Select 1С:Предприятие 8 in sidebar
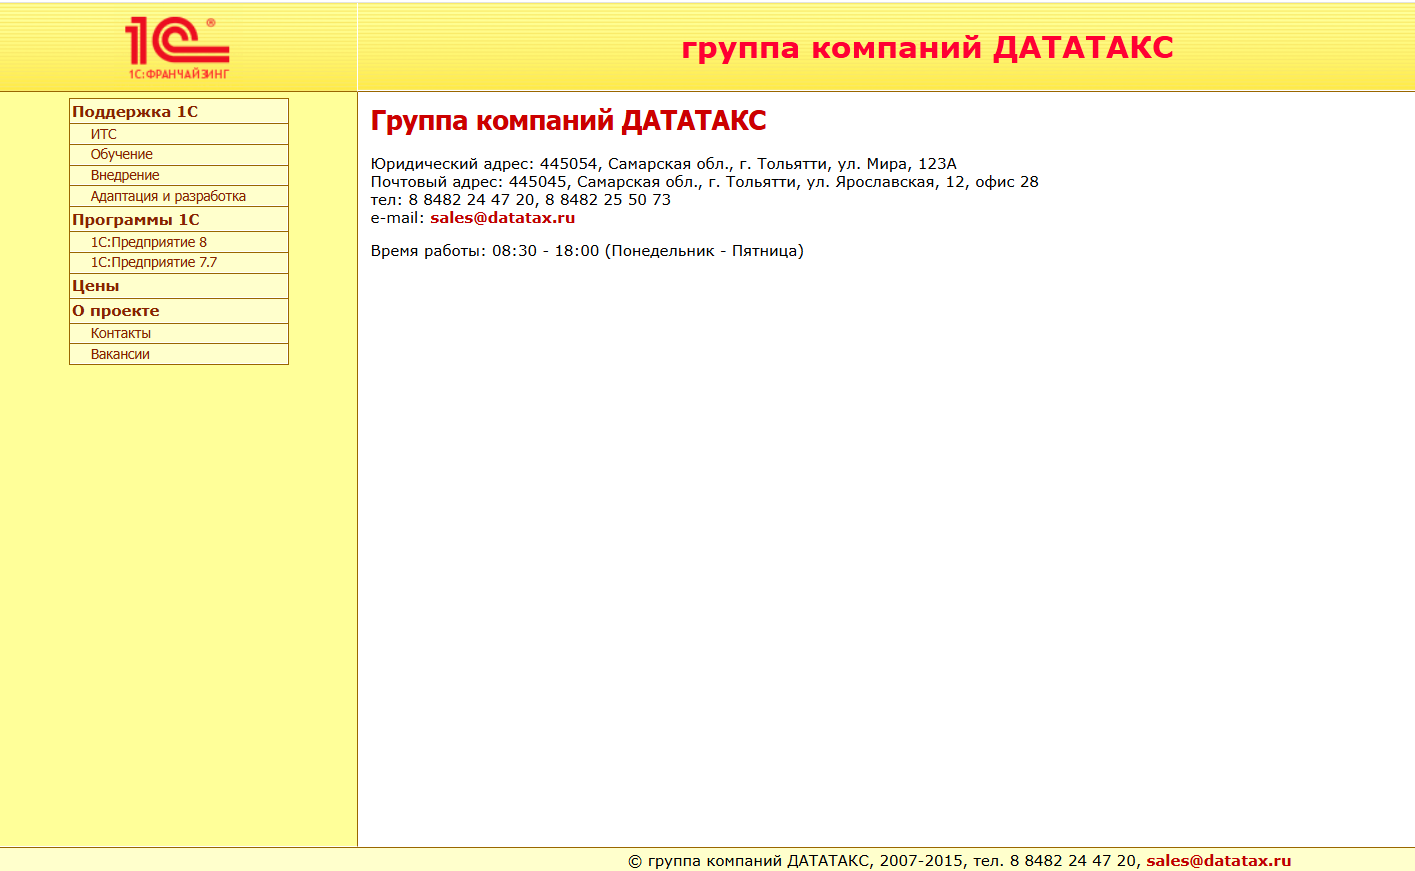1415x871 pixels. click(x=149, y=242)
